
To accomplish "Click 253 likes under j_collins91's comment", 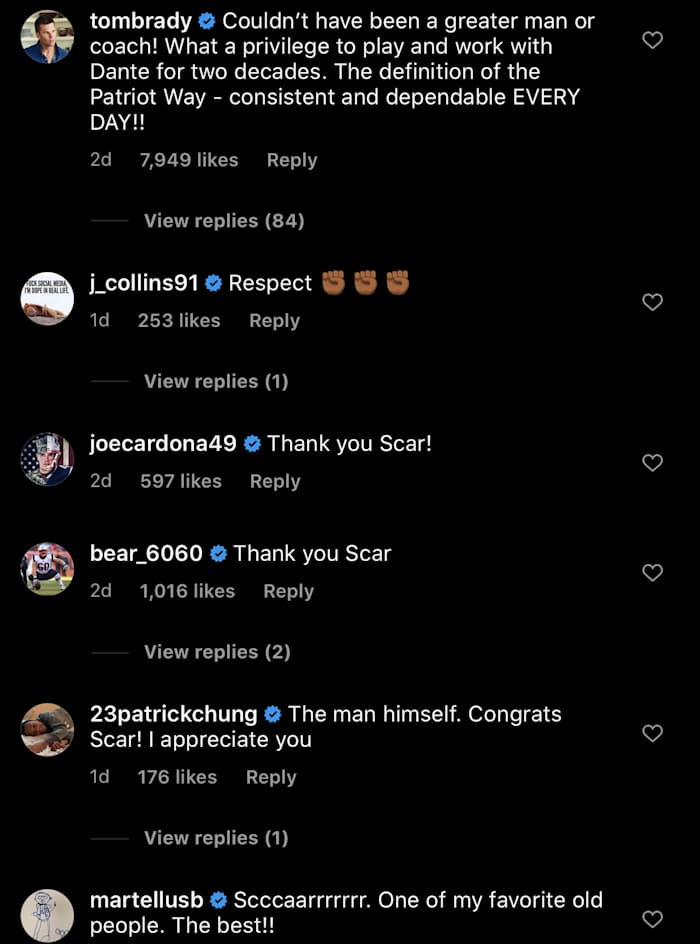I will (180, 321).
